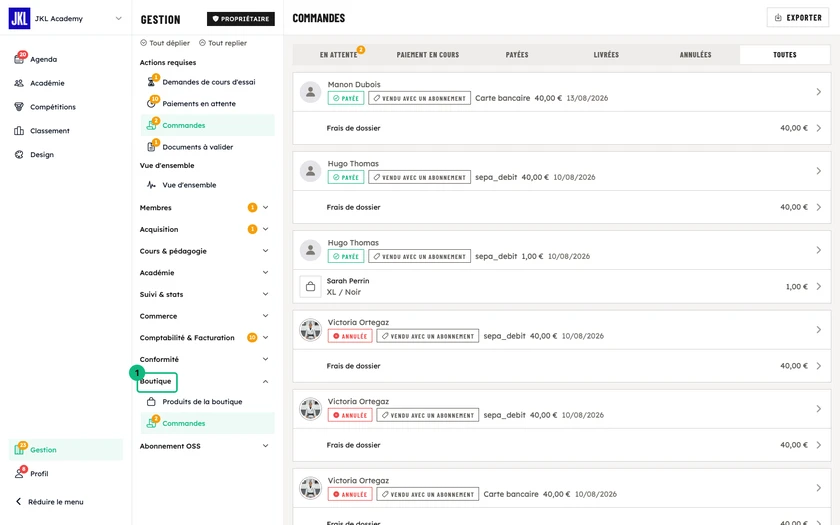Collapse the Boutique section chevron
Image resolution: width=840 pixels, height=525 pixels.
point(265,381)
